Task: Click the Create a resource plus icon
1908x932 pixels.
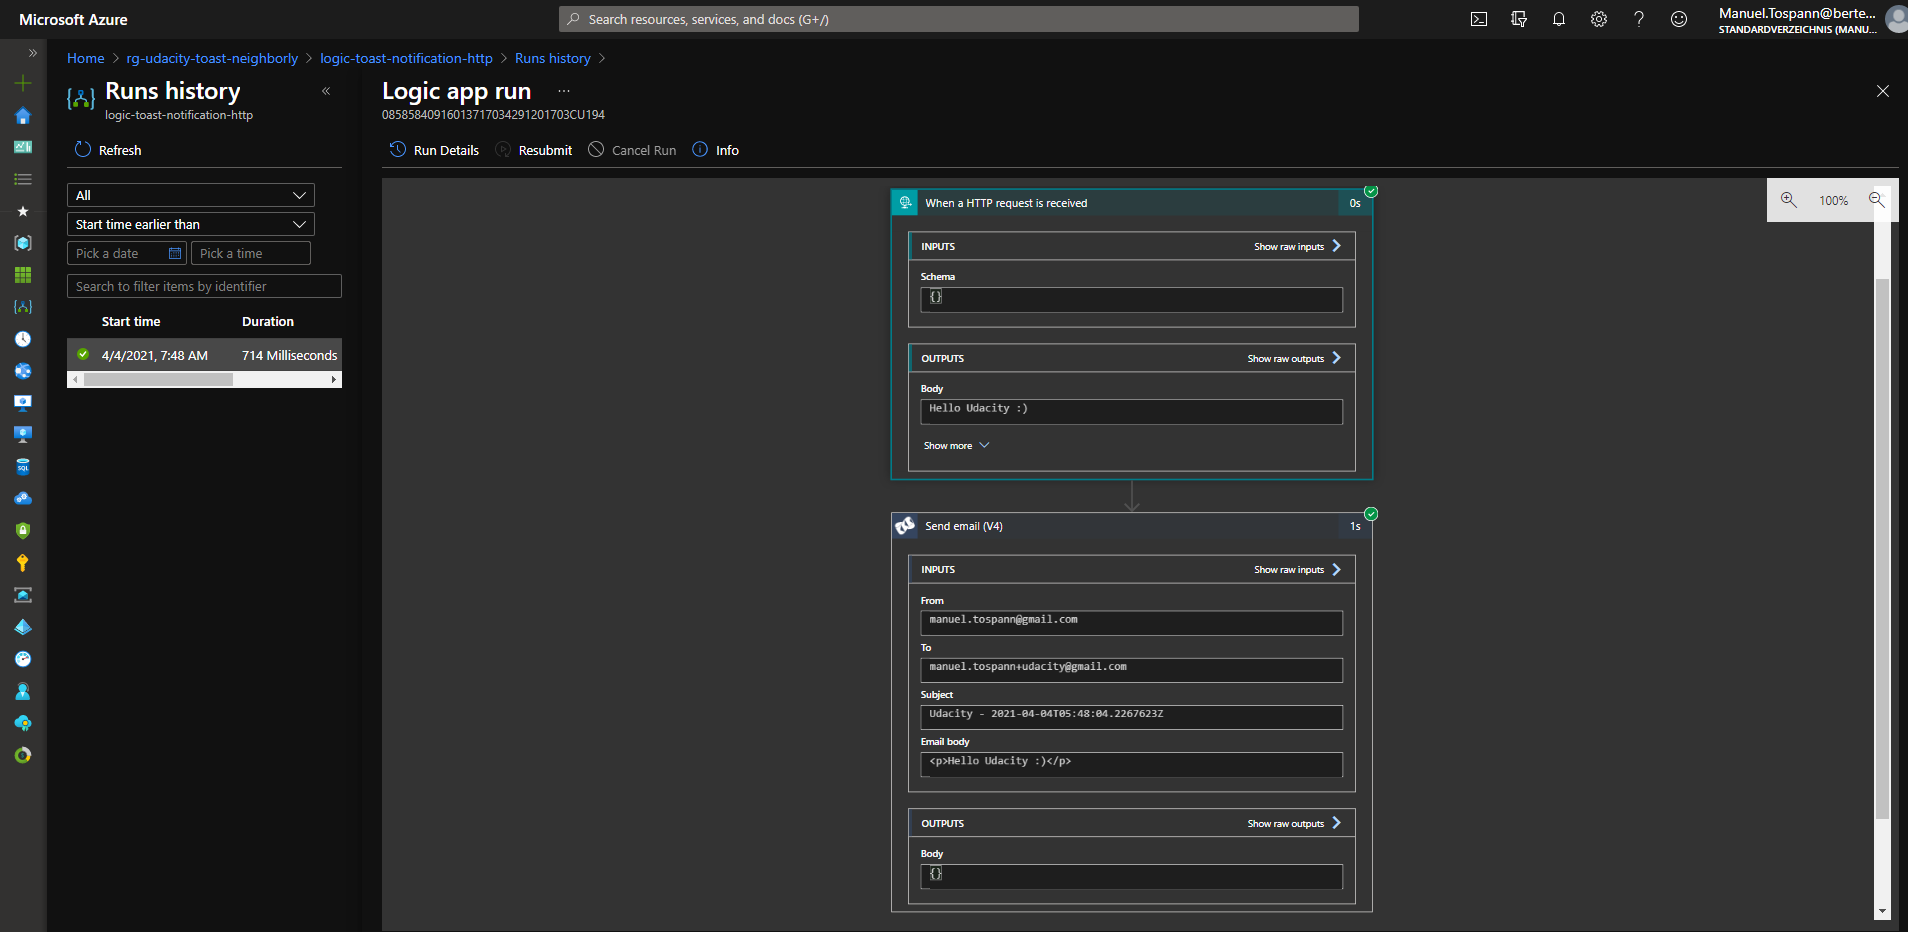Action: point(23,83)
